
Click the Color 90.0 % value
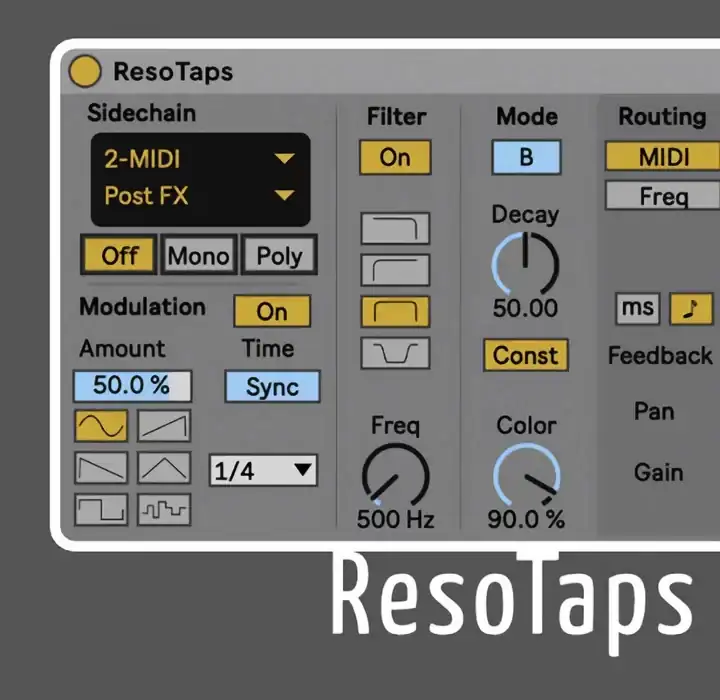(526, 519)
